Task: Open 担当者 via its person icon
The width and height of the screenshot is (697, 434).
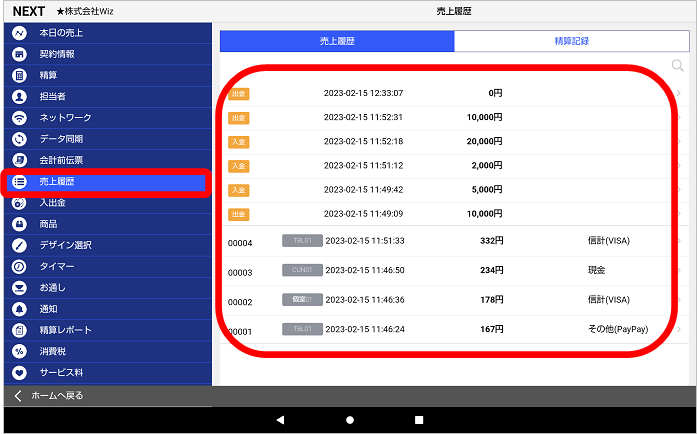Action: pyautogui.click(x=19, y=96)
